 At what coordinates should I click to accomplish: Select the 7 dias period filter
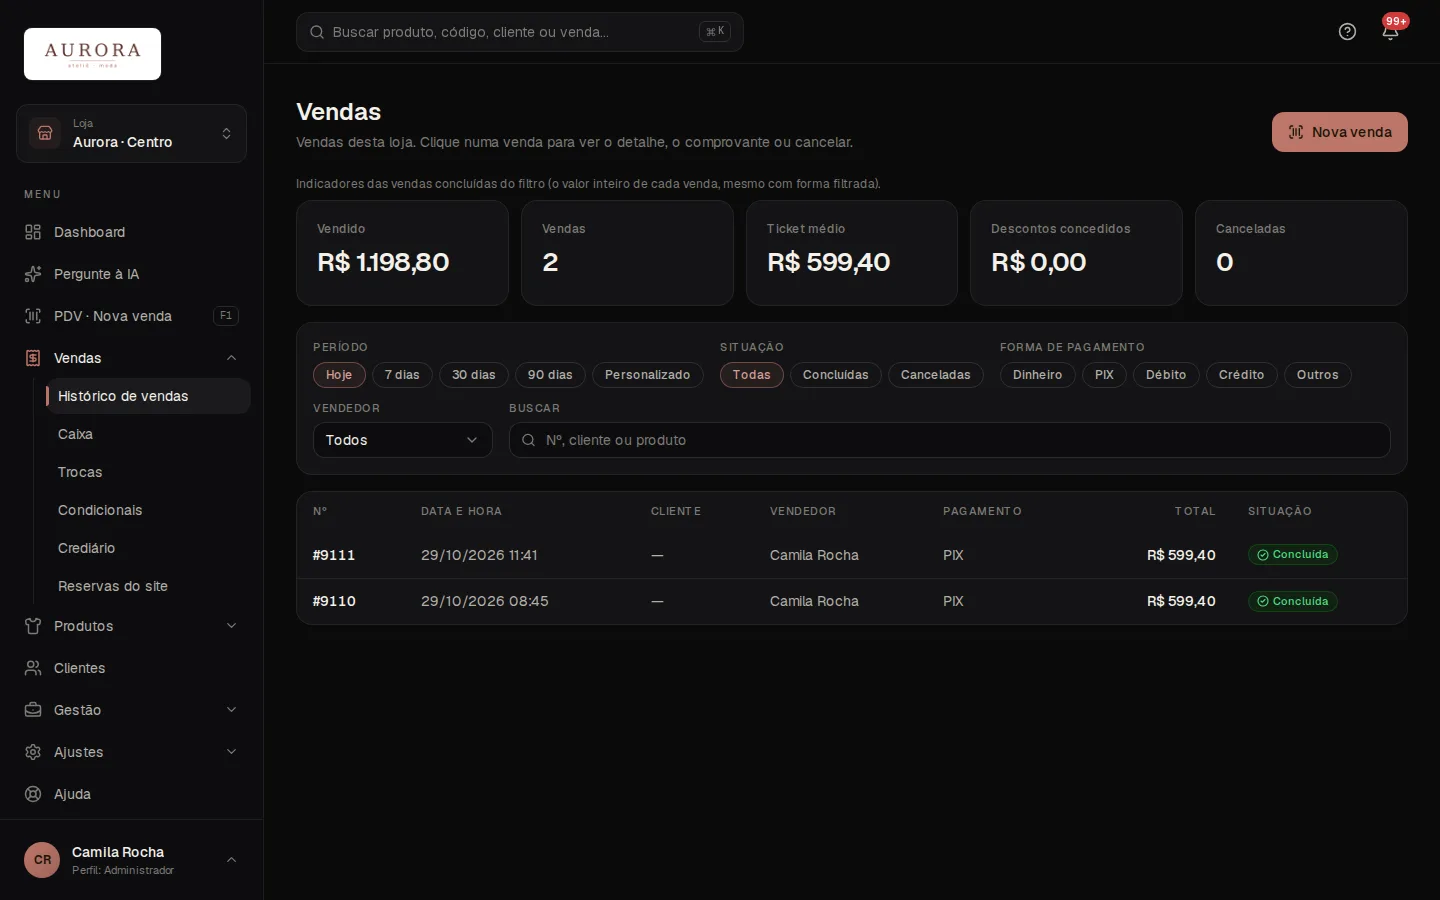402,375
